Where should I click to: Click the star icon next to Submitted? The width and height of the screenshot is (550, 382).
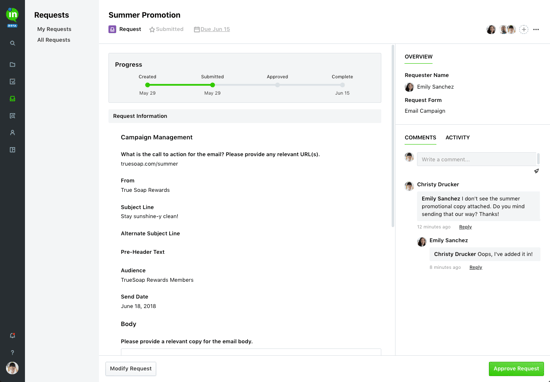click(152, 29)
